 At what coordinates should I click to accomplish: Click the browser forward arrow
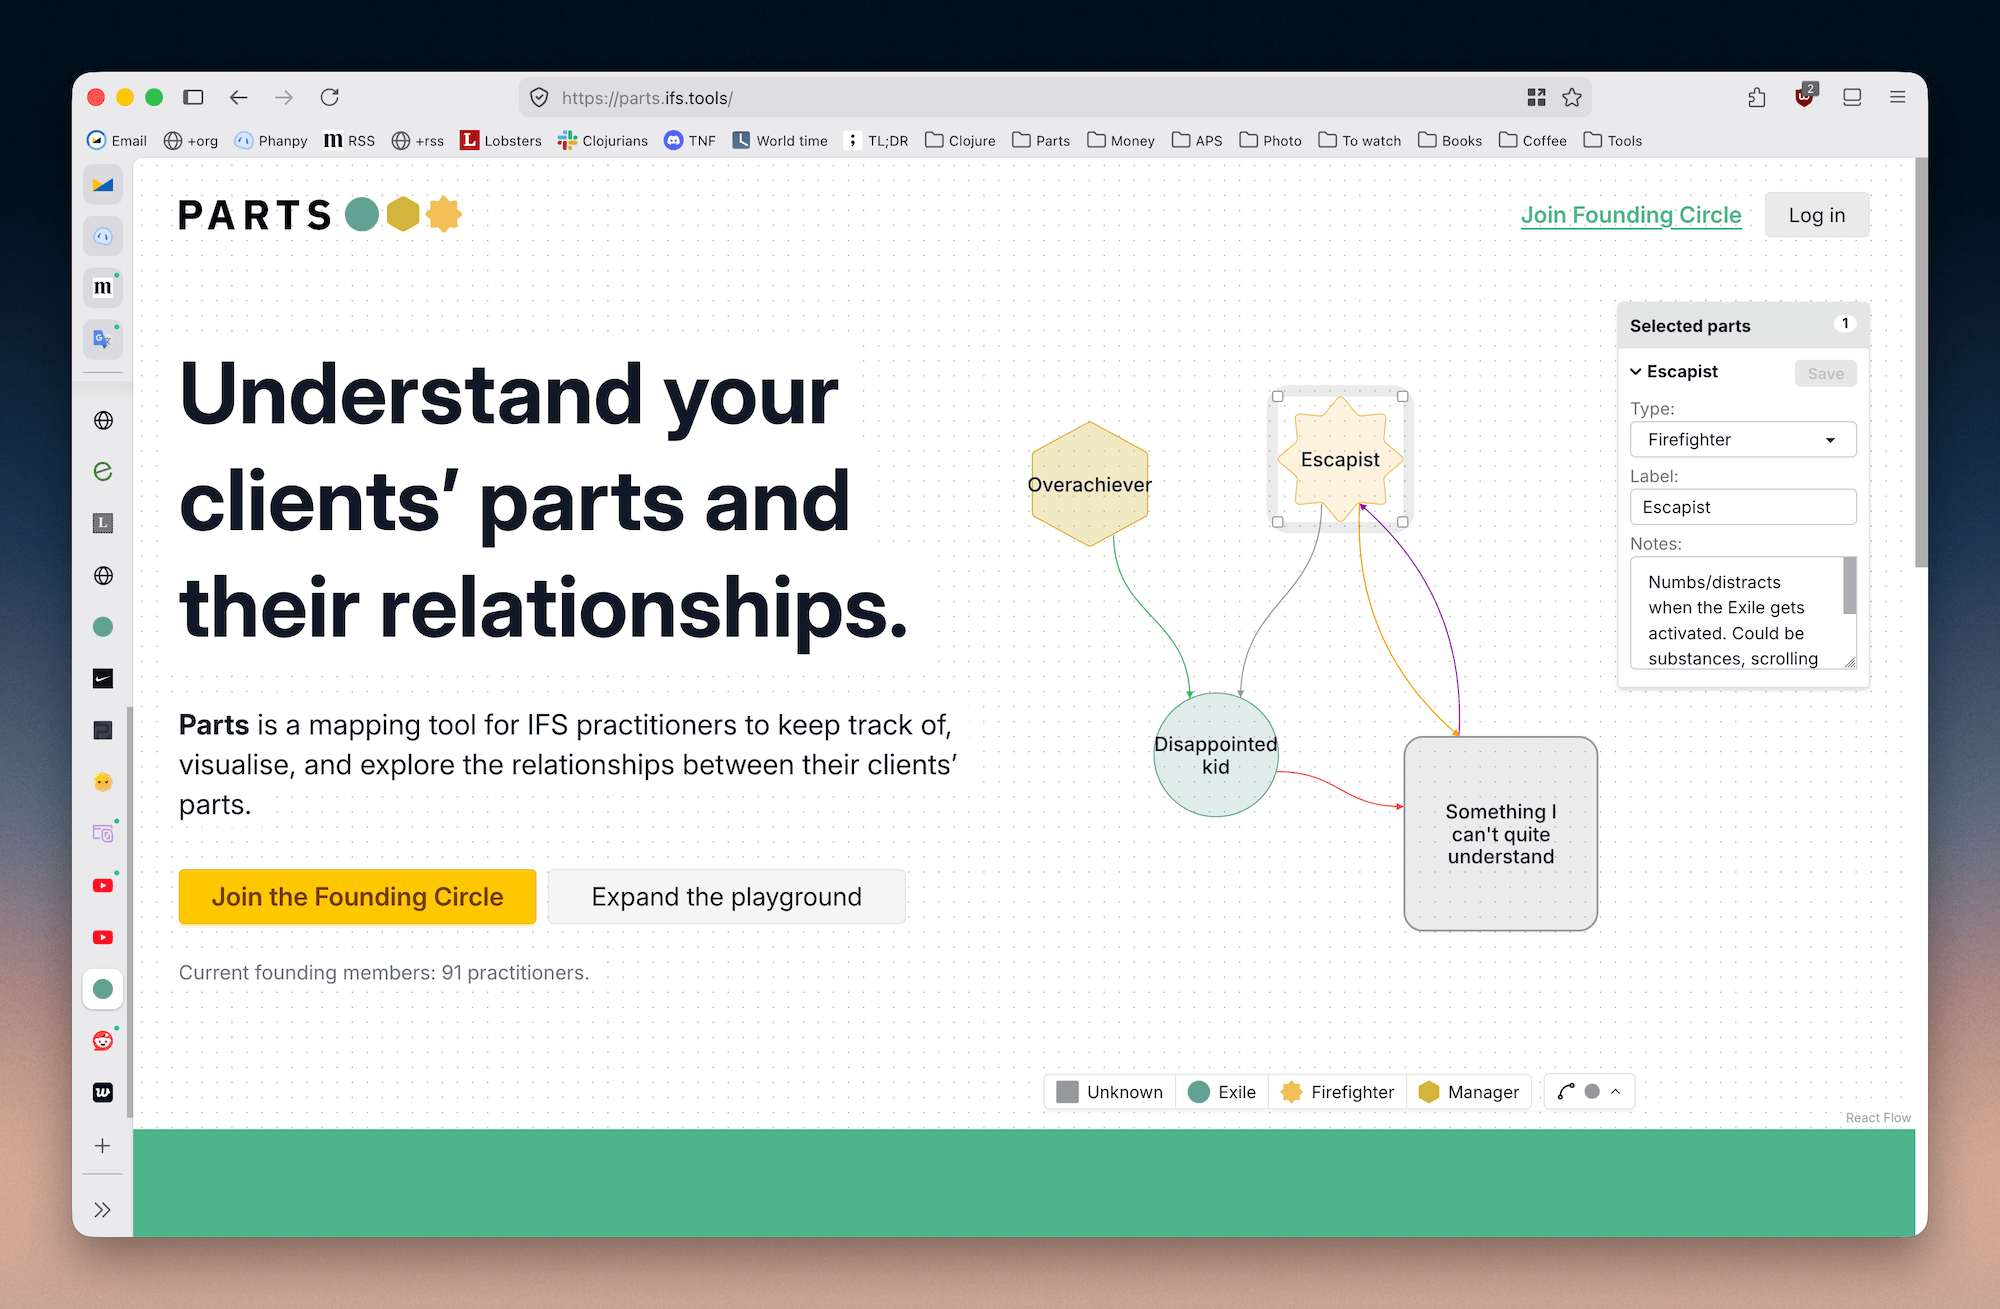284,97
